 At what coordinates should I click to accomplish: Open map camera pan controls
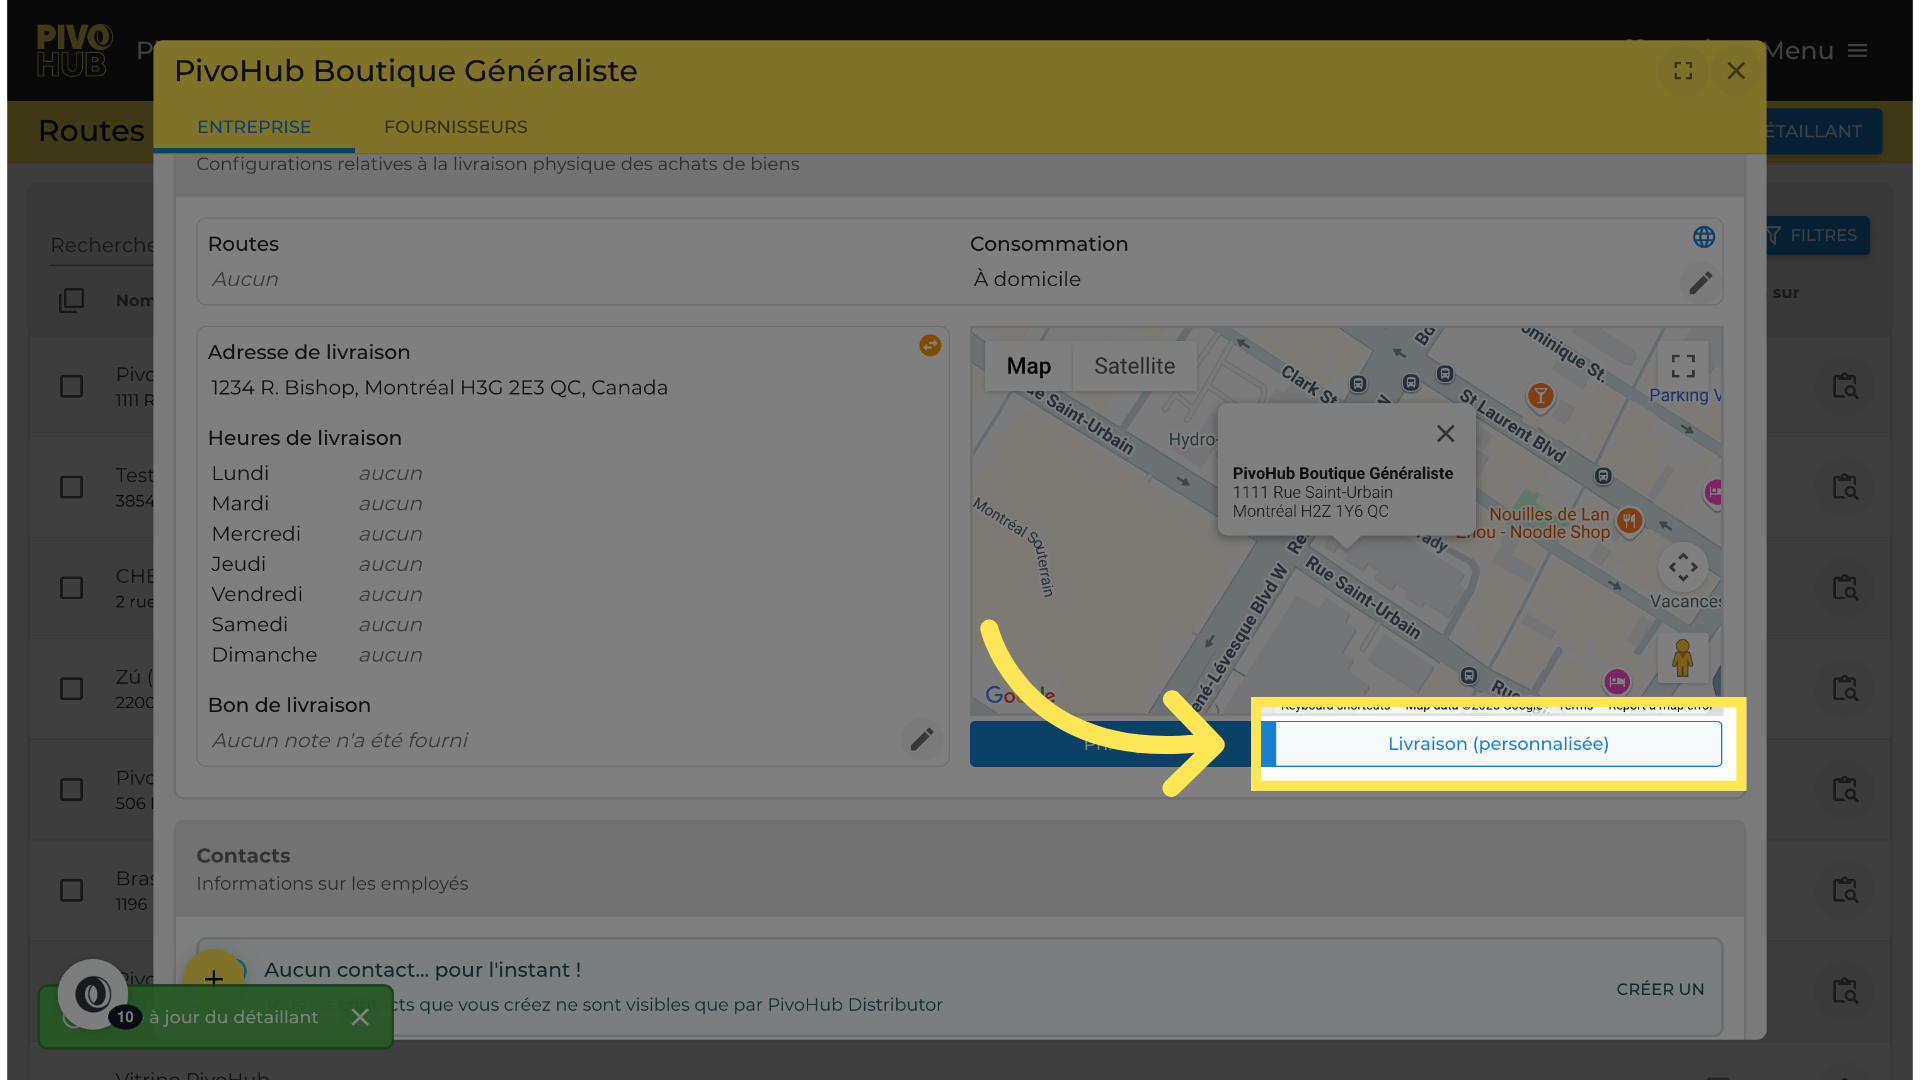(x=1683, y=567)
